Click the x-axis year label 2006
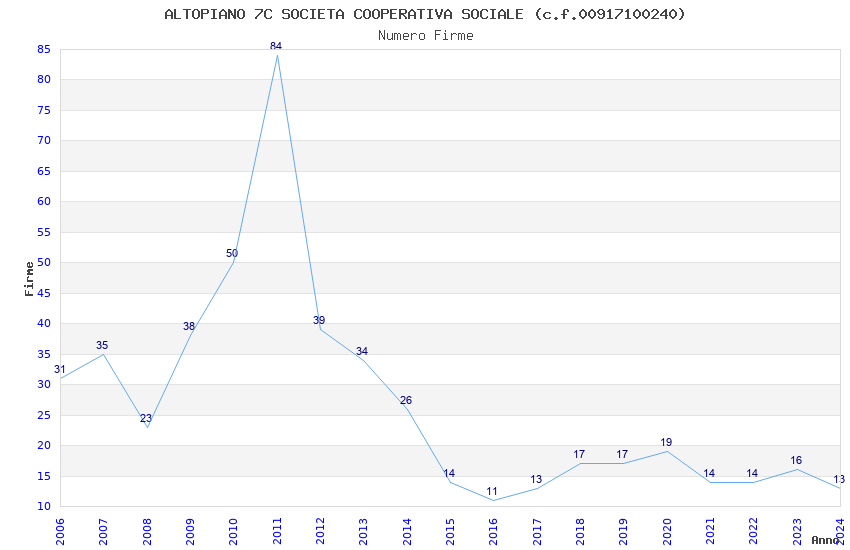 coord(60,532)
